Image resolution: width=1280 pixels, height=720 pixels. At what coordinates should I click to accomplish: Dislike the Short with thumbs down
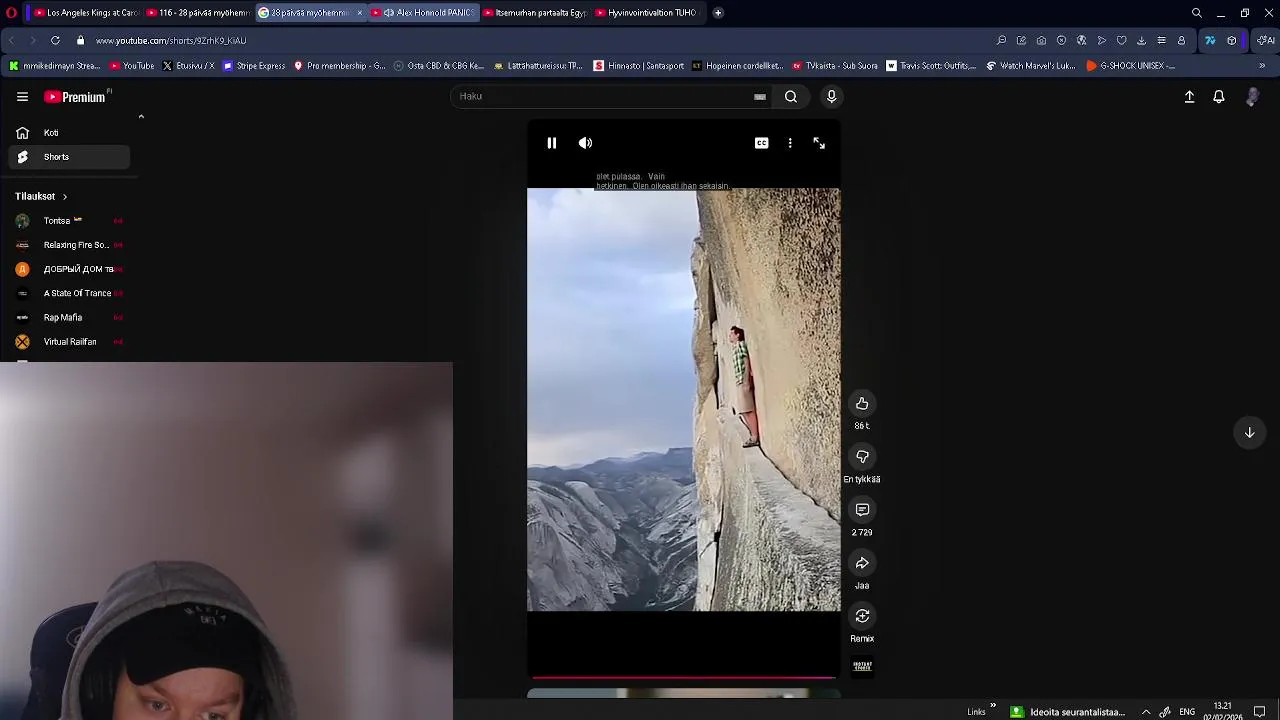pyautogui.click(x=862, y=456)
